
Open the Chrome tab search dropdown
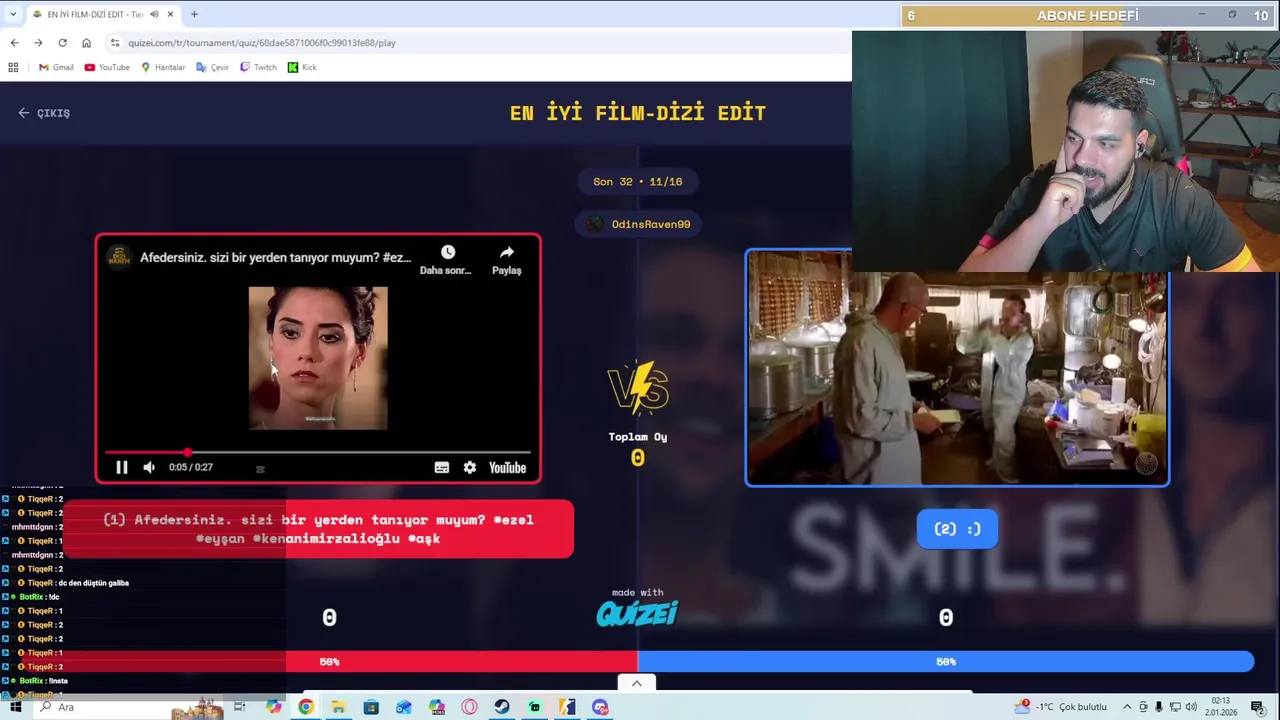(13, 14)
